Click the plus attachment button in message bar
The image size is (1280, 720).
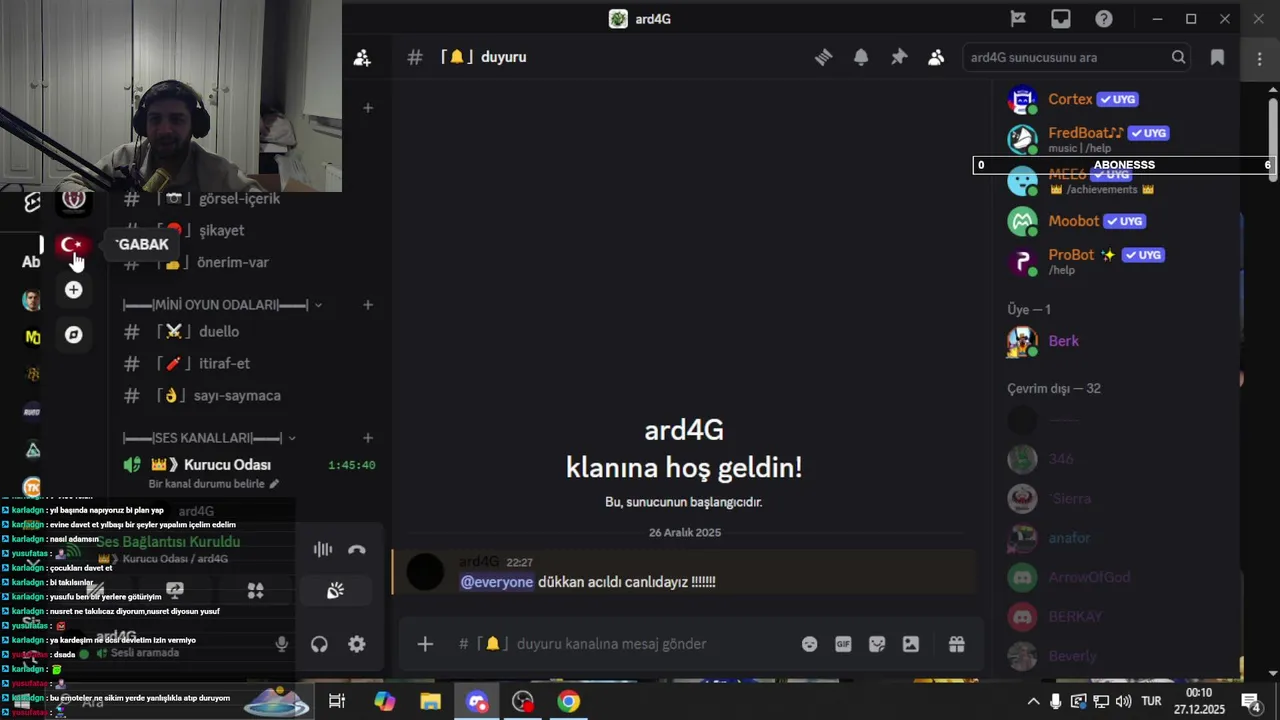tap(425, 644)
